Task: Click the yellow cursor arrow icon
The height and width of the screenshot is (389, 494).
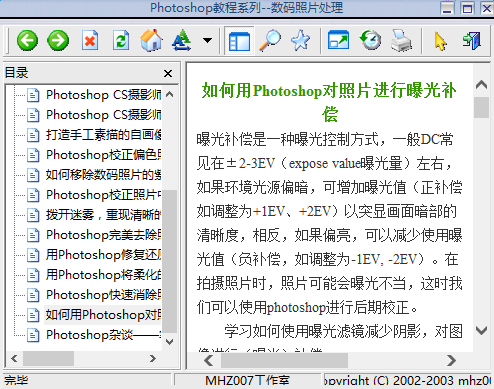Action: (x=440, y=41)
